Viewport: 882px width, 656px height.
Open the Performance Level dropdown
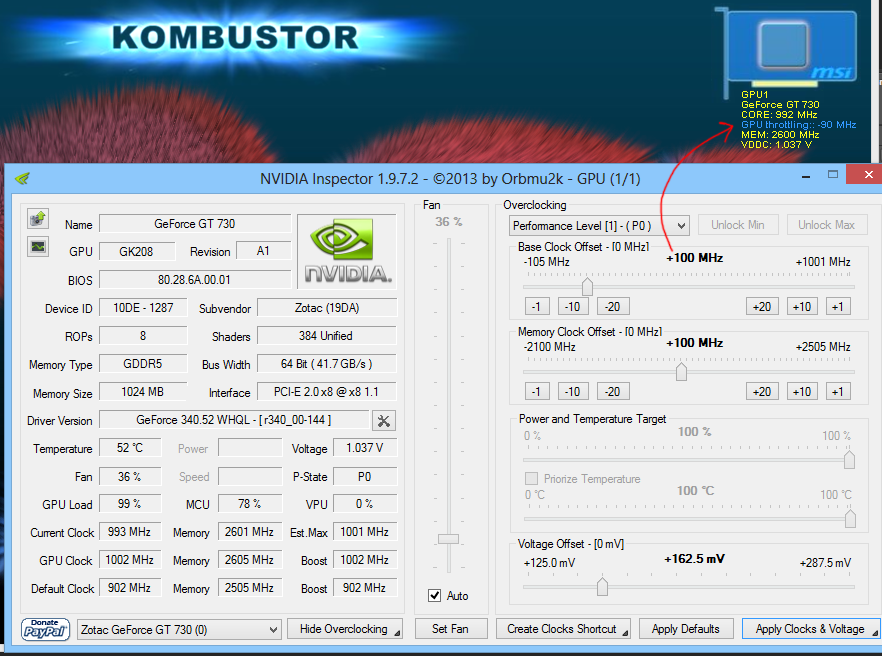coord(598,226)
